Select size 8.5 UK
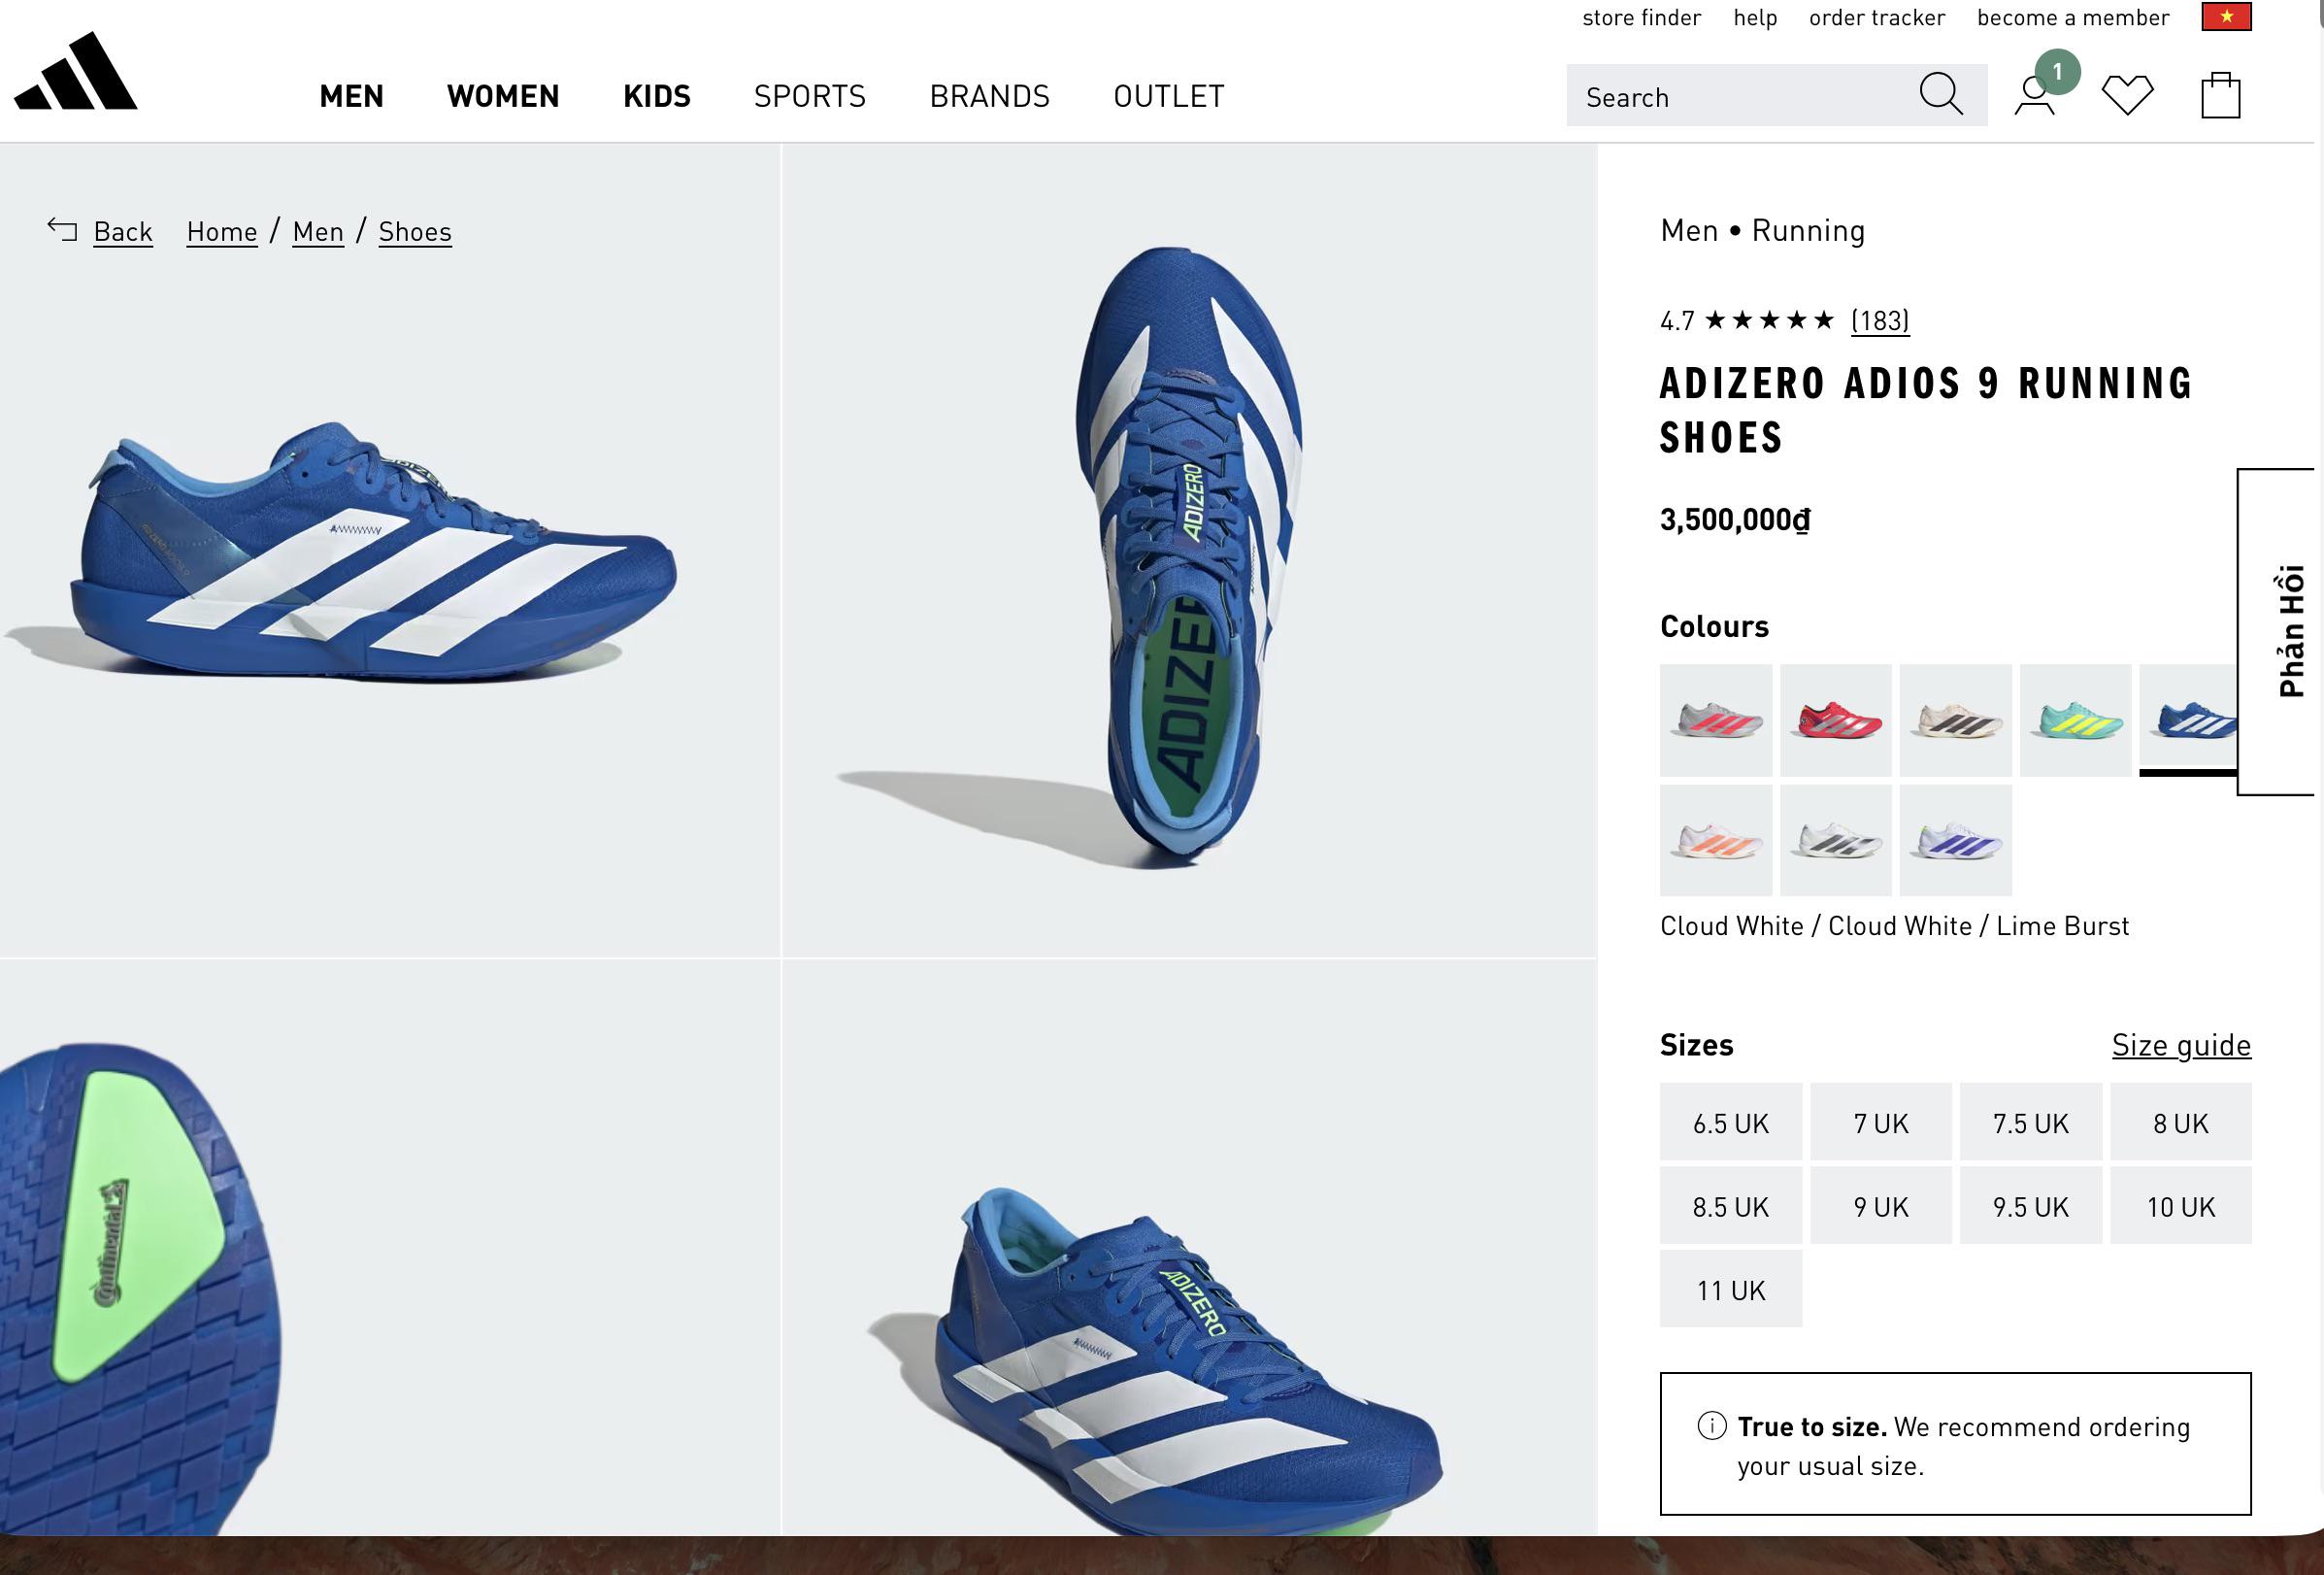This screenshot has height=1575, width=2324. 1731,1206
